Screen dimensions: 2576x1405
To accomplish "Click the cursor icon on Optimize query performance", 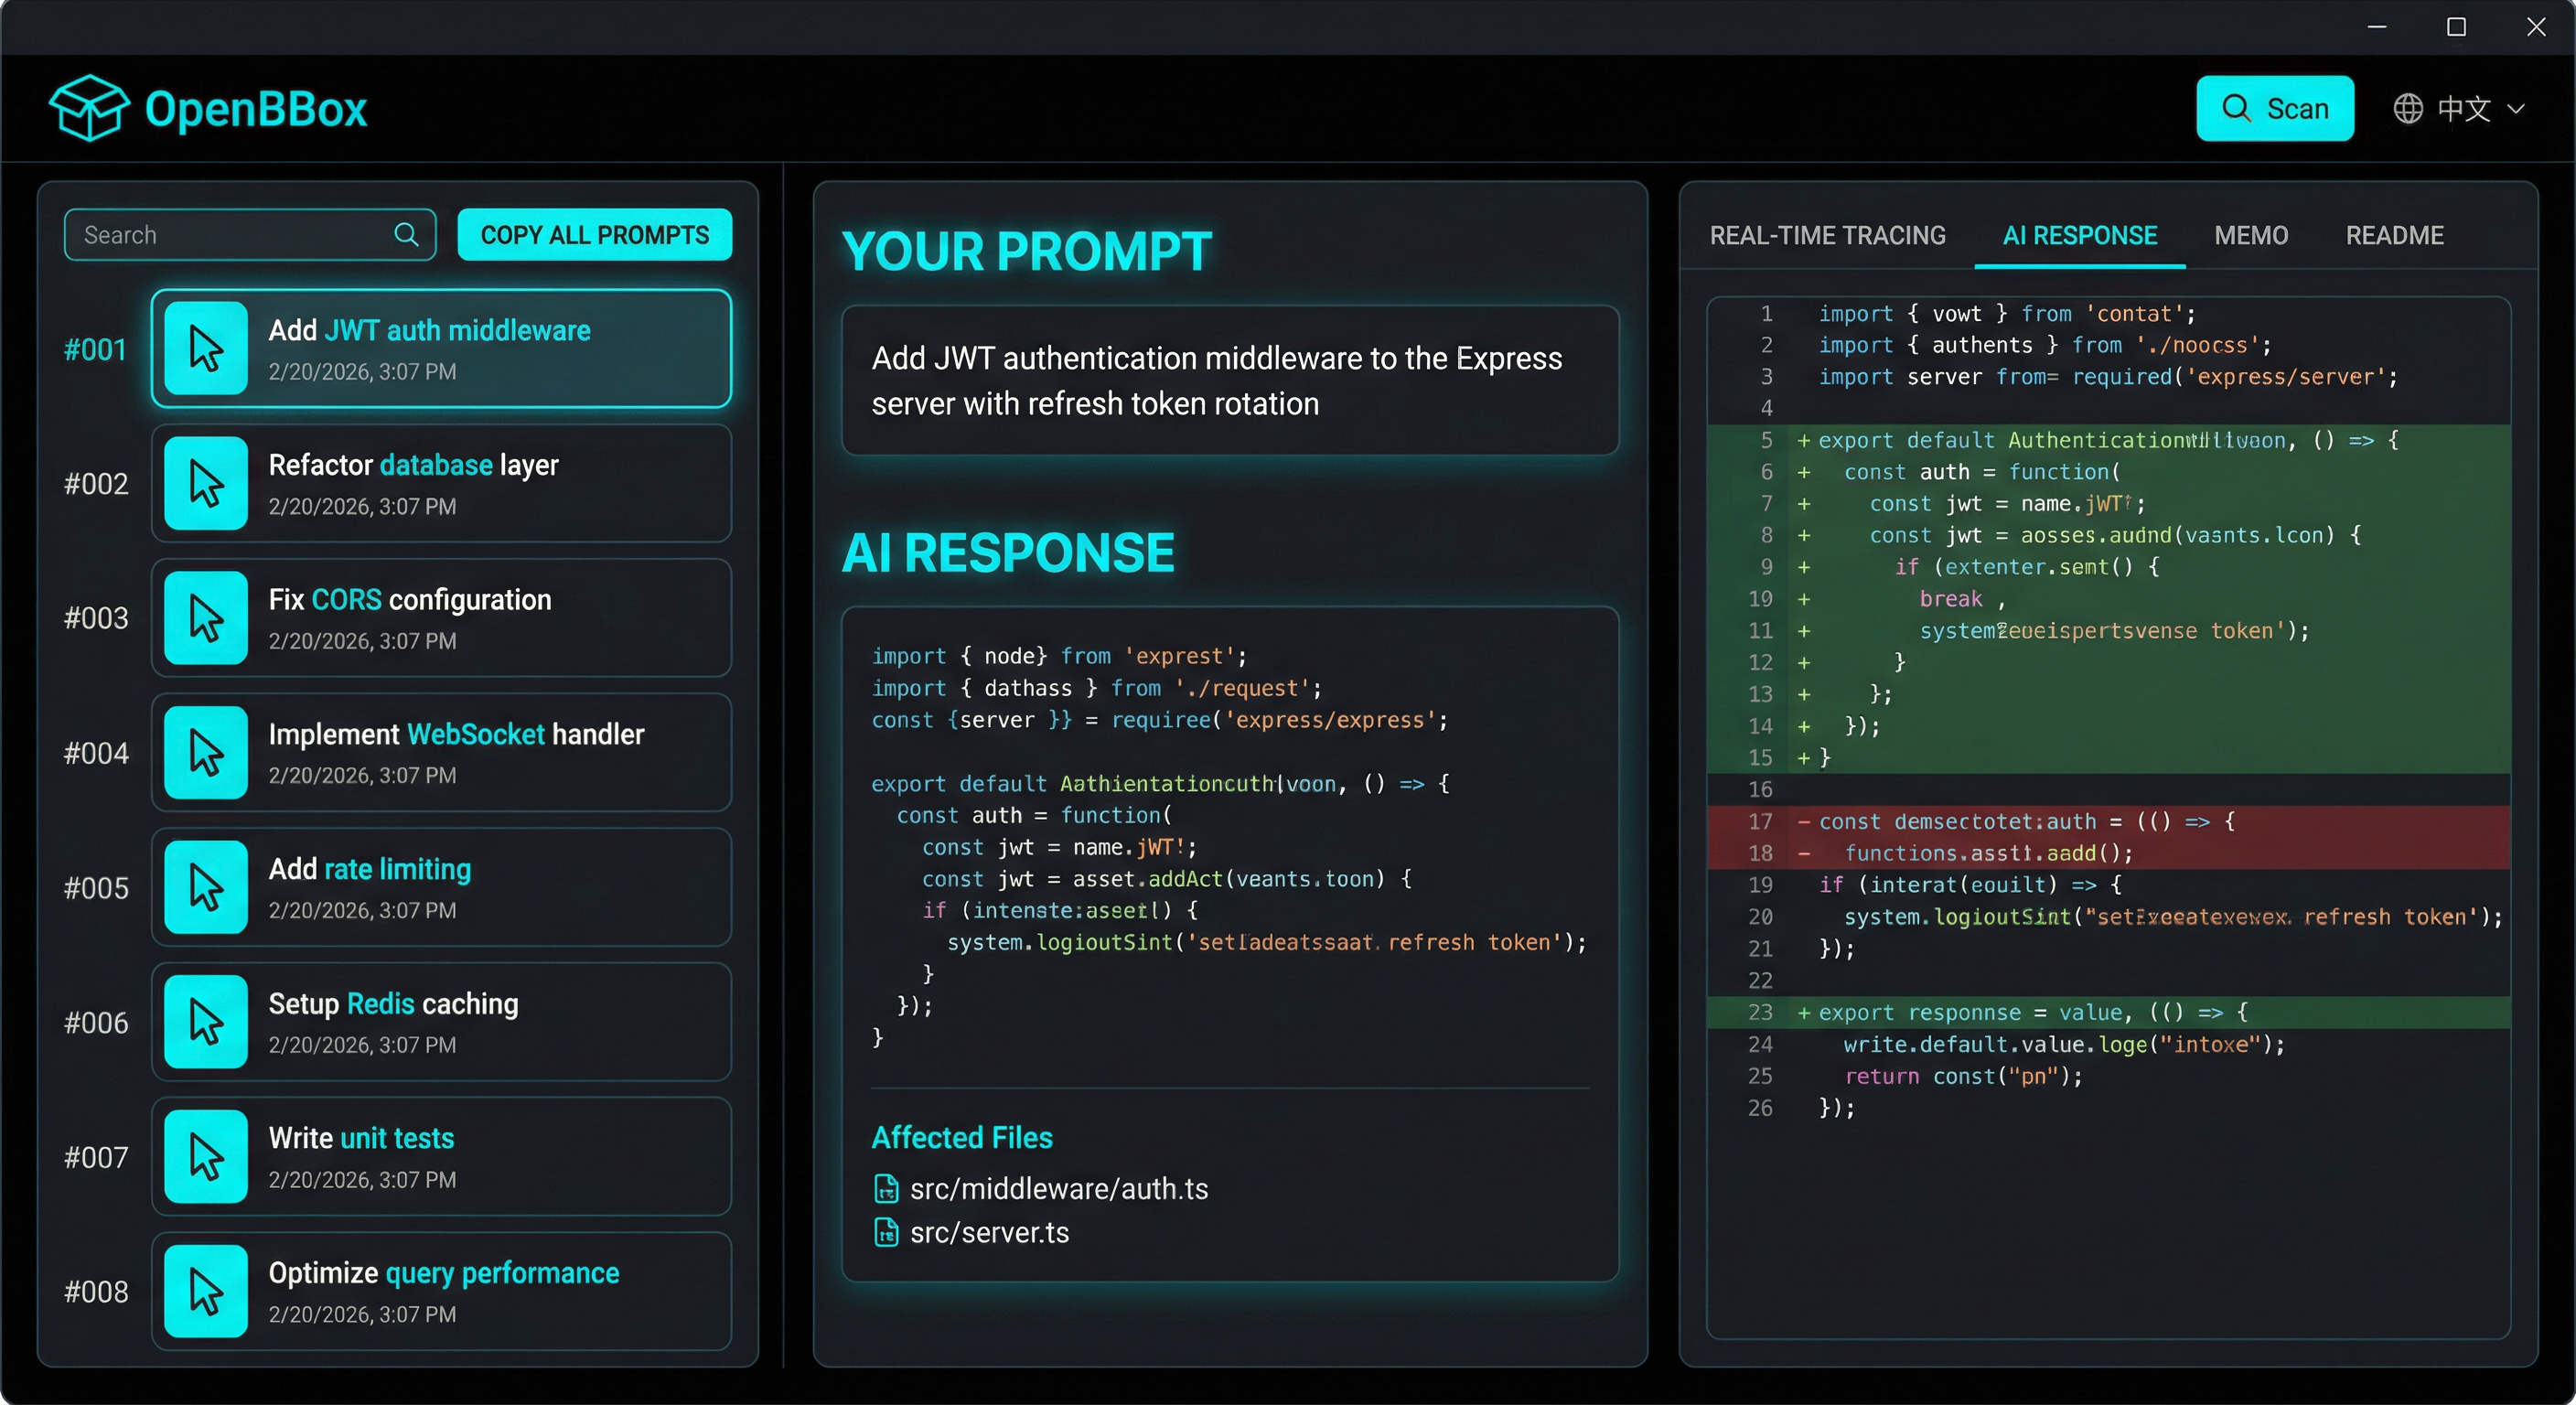I will [x=205, y=1292].
